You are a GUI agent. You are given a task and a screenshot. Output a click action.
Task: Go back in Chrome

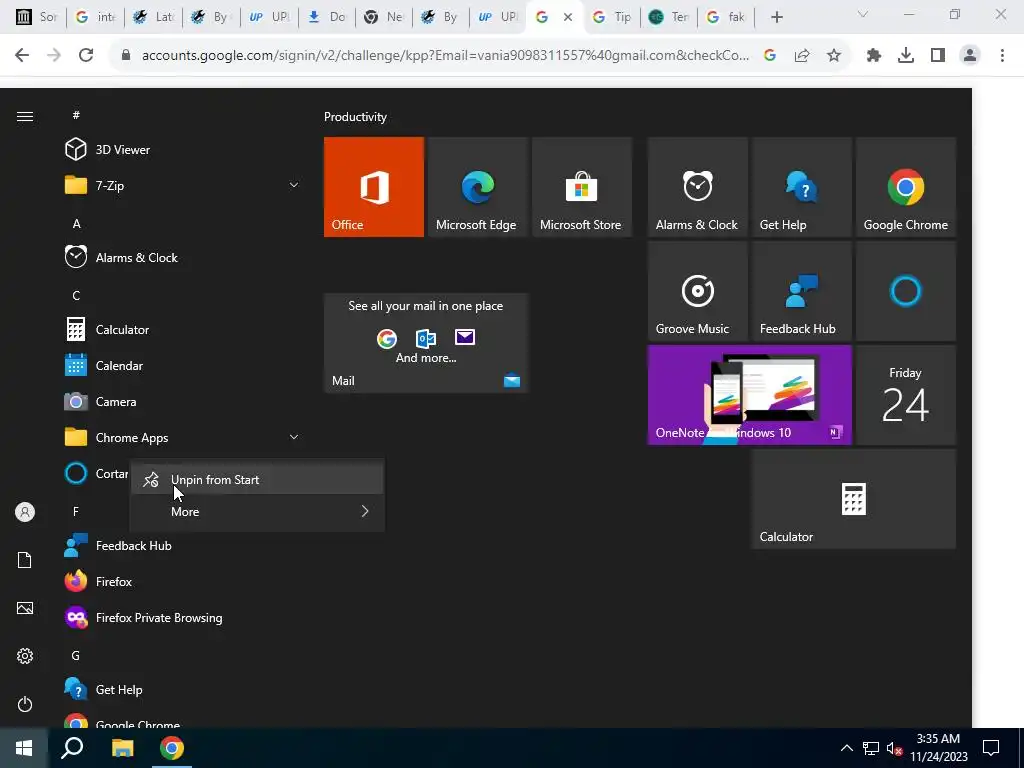[22, 56]
